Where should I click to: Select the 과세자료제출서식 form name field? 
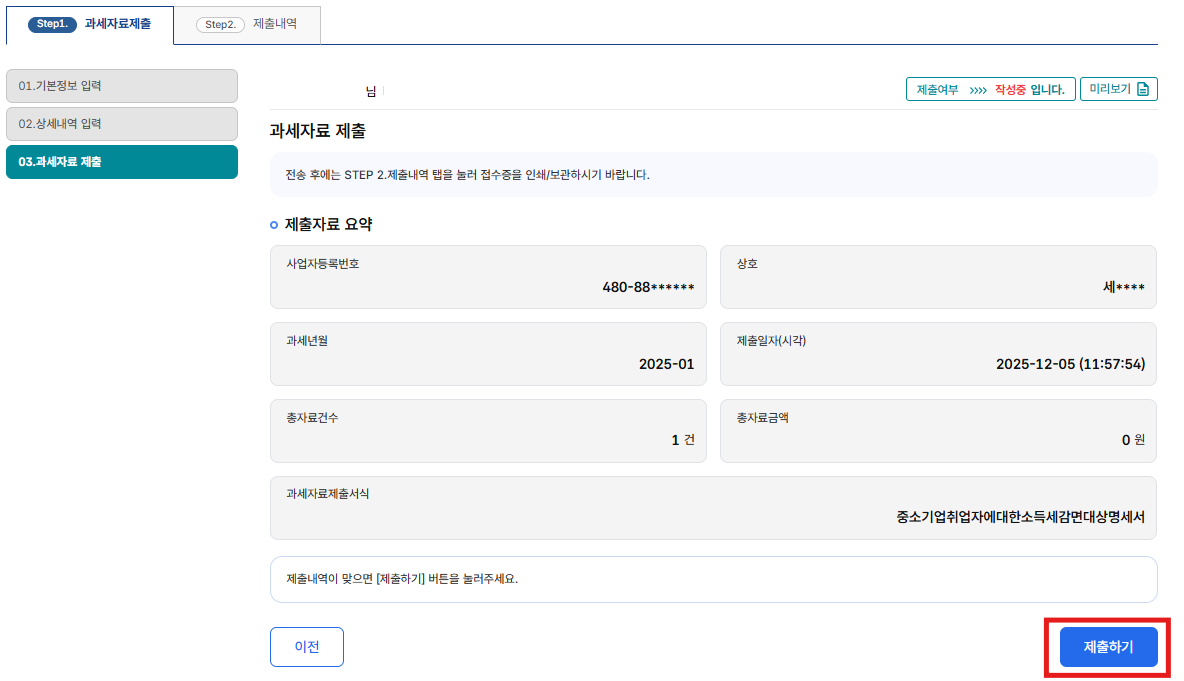coord(713,508)
